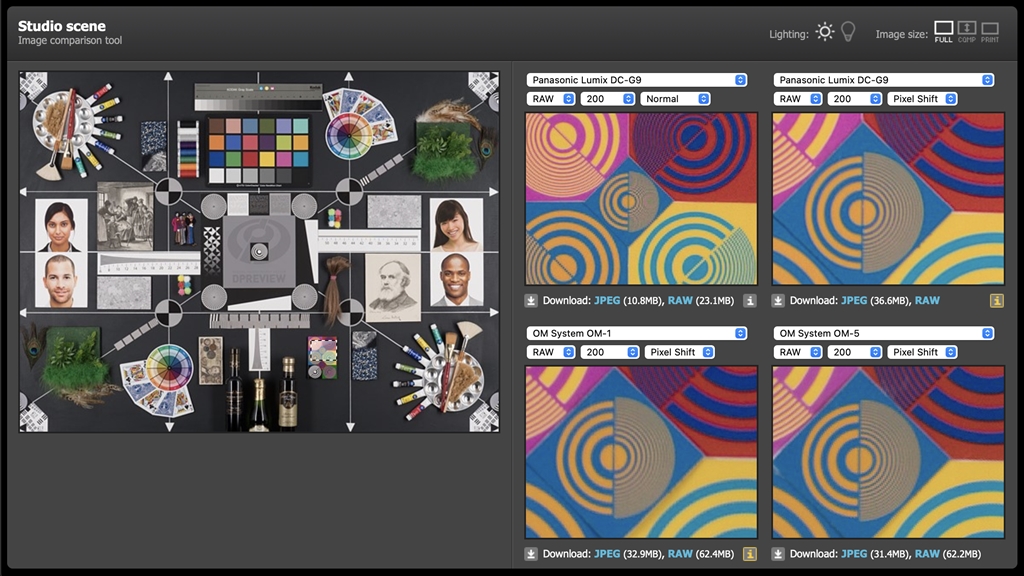Click top-left DC-G9 Normal crop preview
The height and width of the screenshot is (576, 1024).
[x=641, y=199]
